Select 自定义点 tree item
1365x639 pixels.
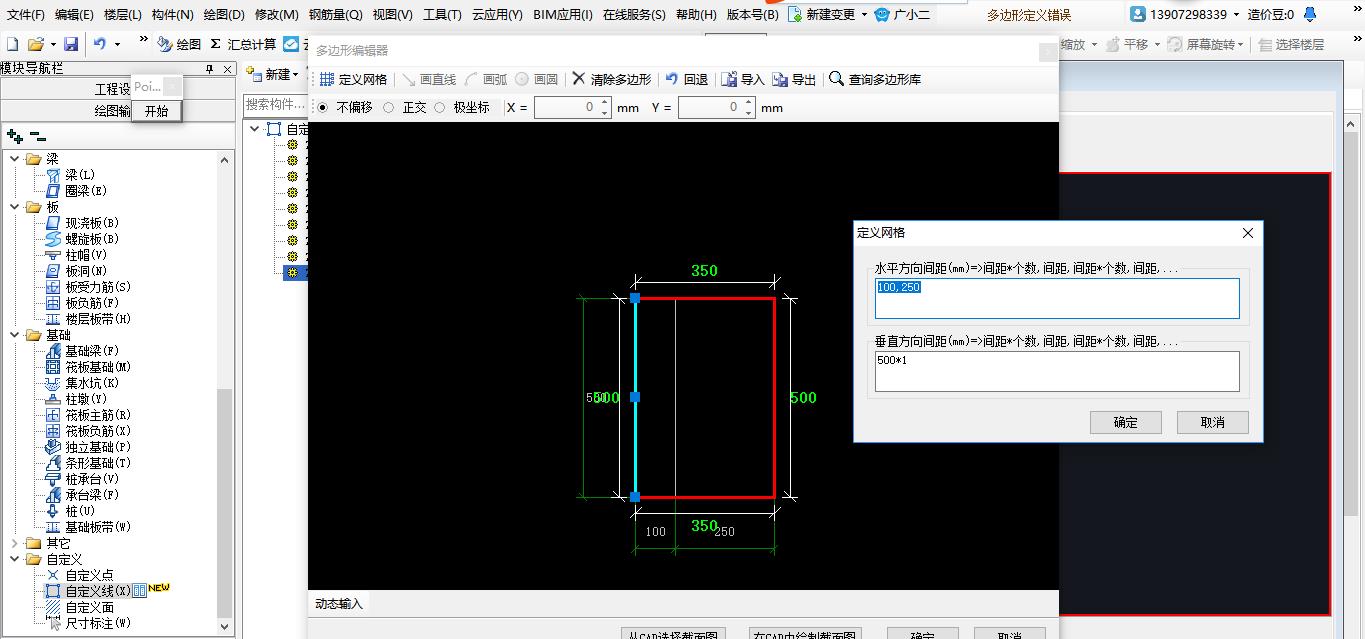[x=88, y=575]
